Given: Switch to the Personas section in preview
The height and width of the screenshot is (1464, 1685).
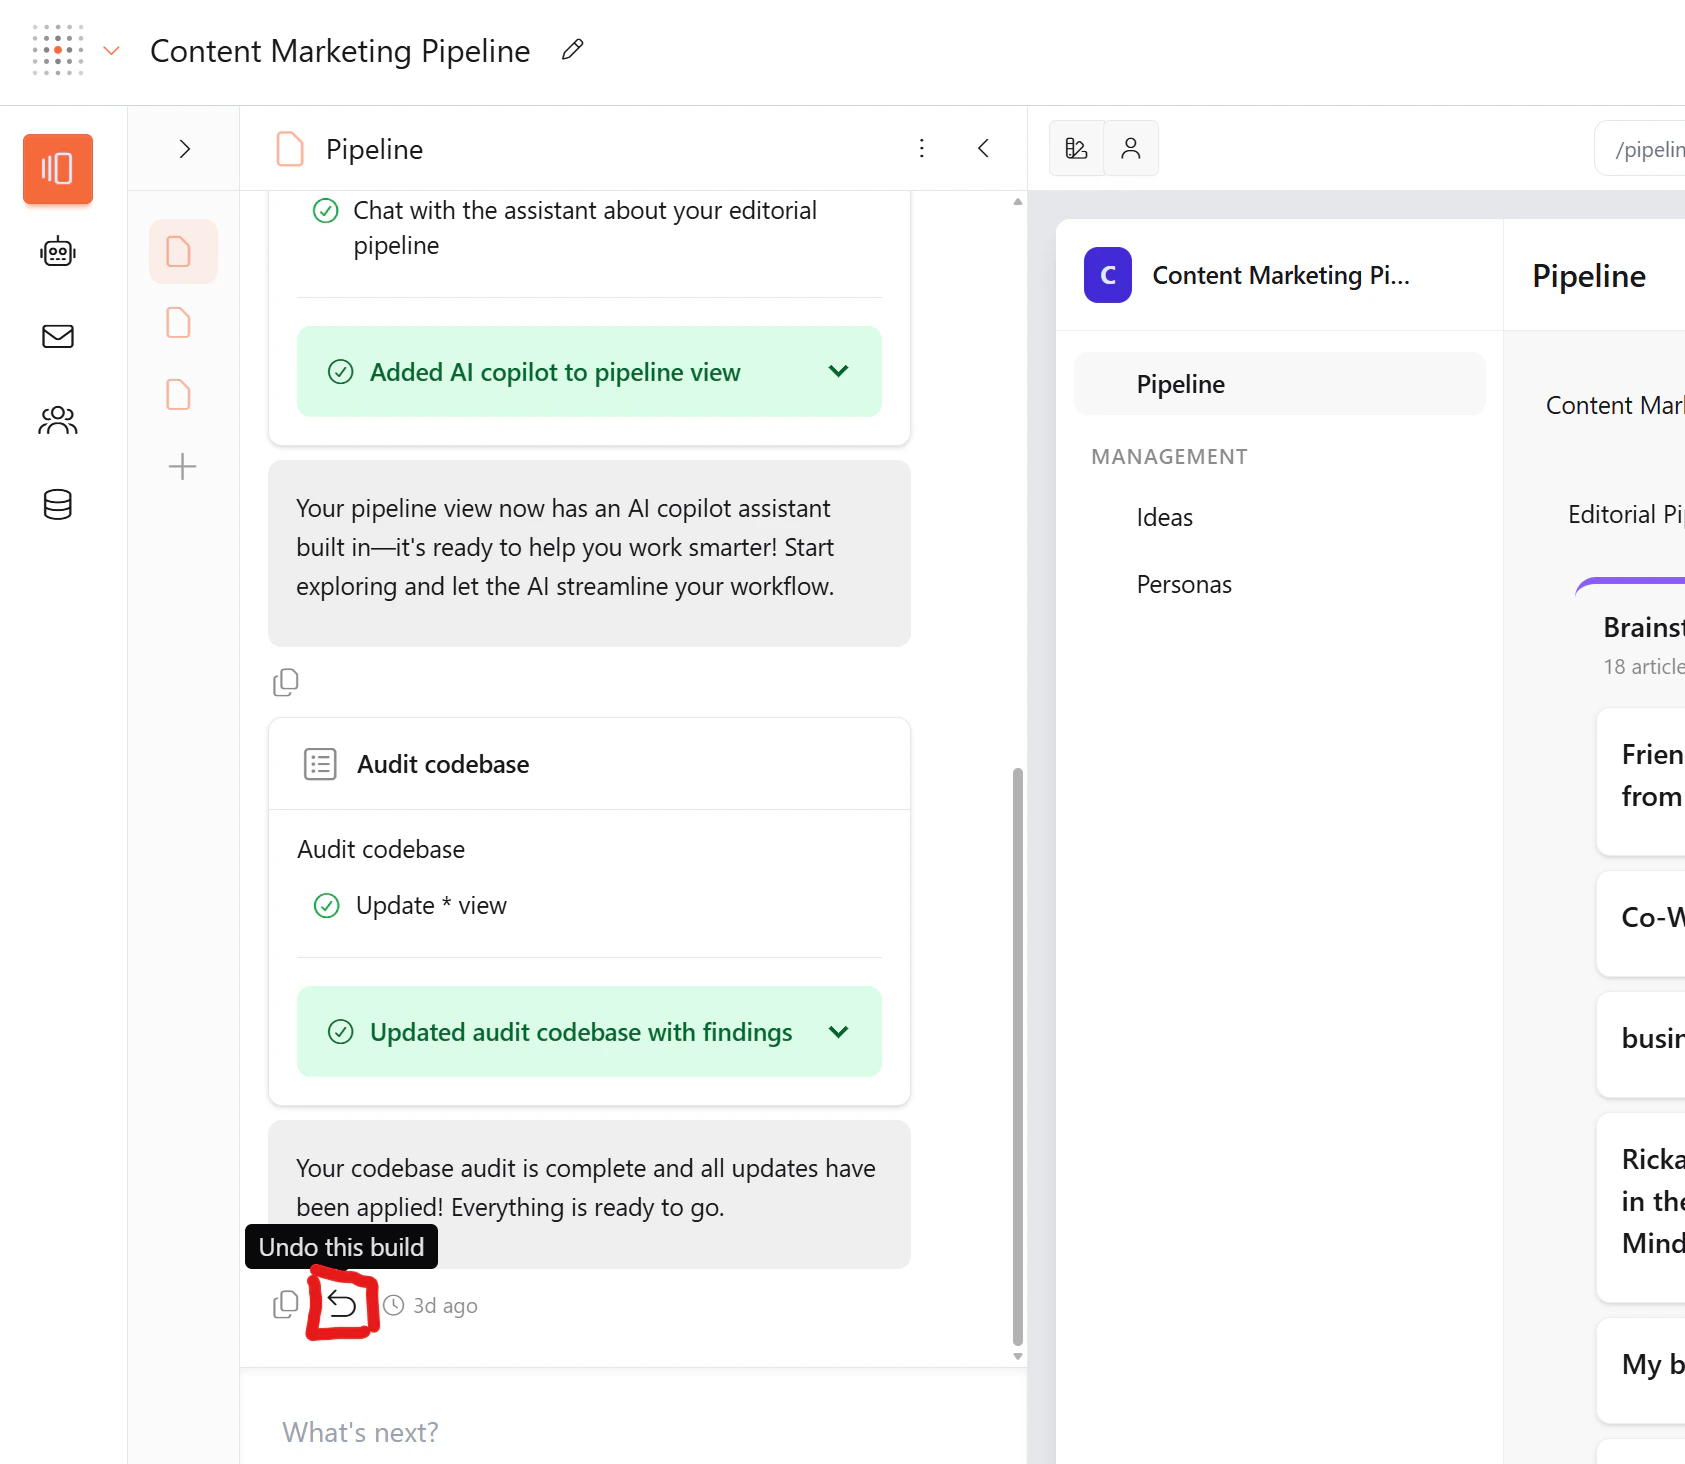Looking at the screenshot, I should click(1183, 583).
